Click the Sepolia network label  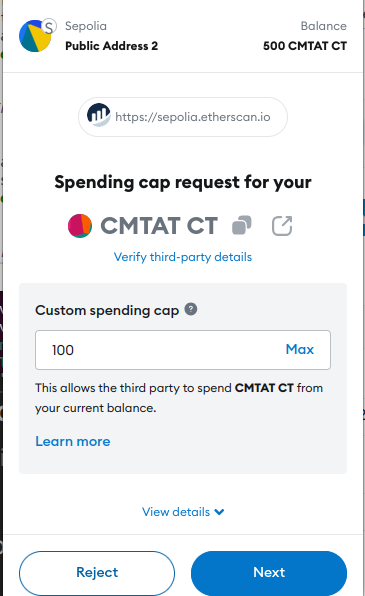pyautogui.click(x=86, y=26)
